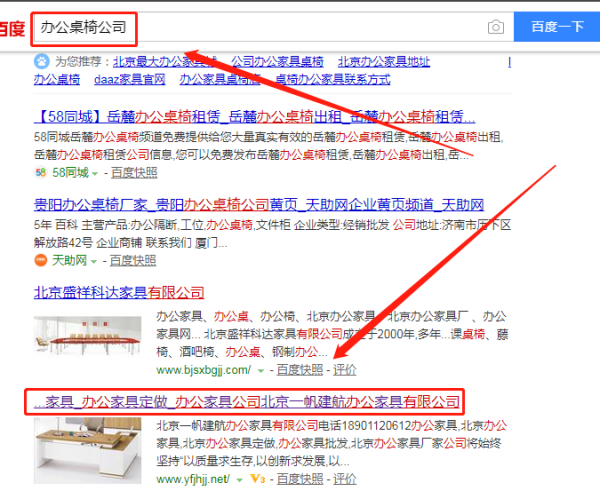The height and width of the screenshot is (491, 600).
Task: Expand the dropdown arrow beside 58同城
Action: pos(95,174)
